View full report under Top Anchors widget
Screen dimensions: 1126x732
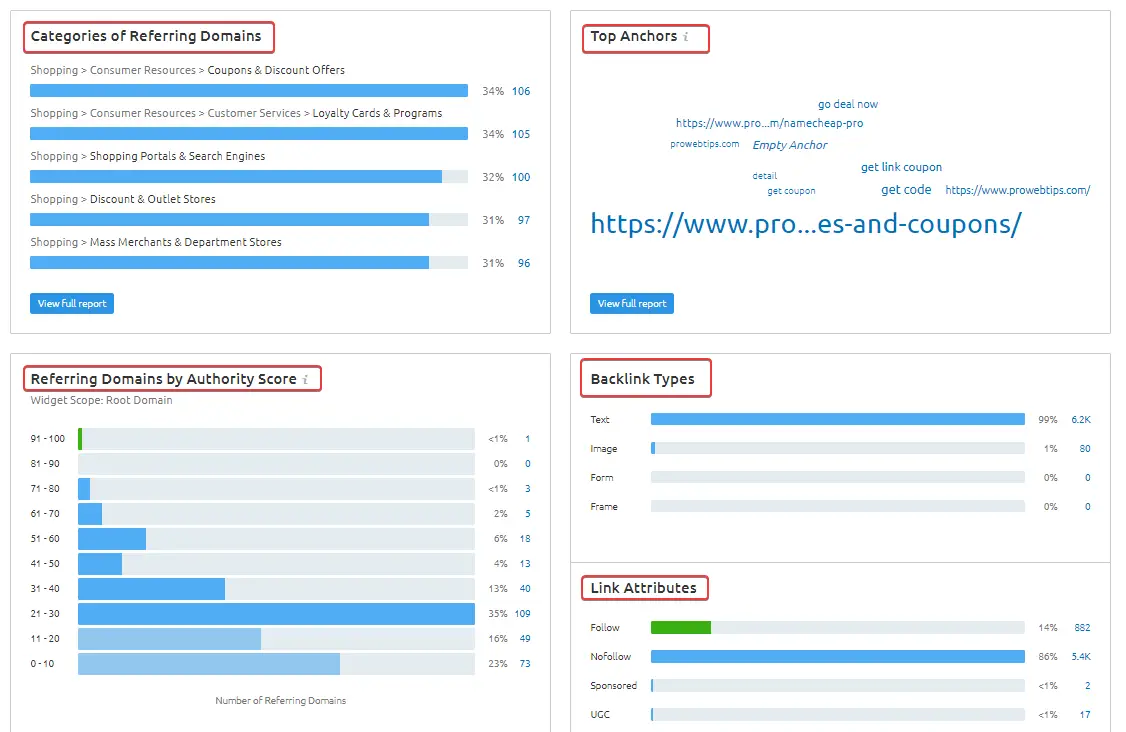(x=631, y=303)
